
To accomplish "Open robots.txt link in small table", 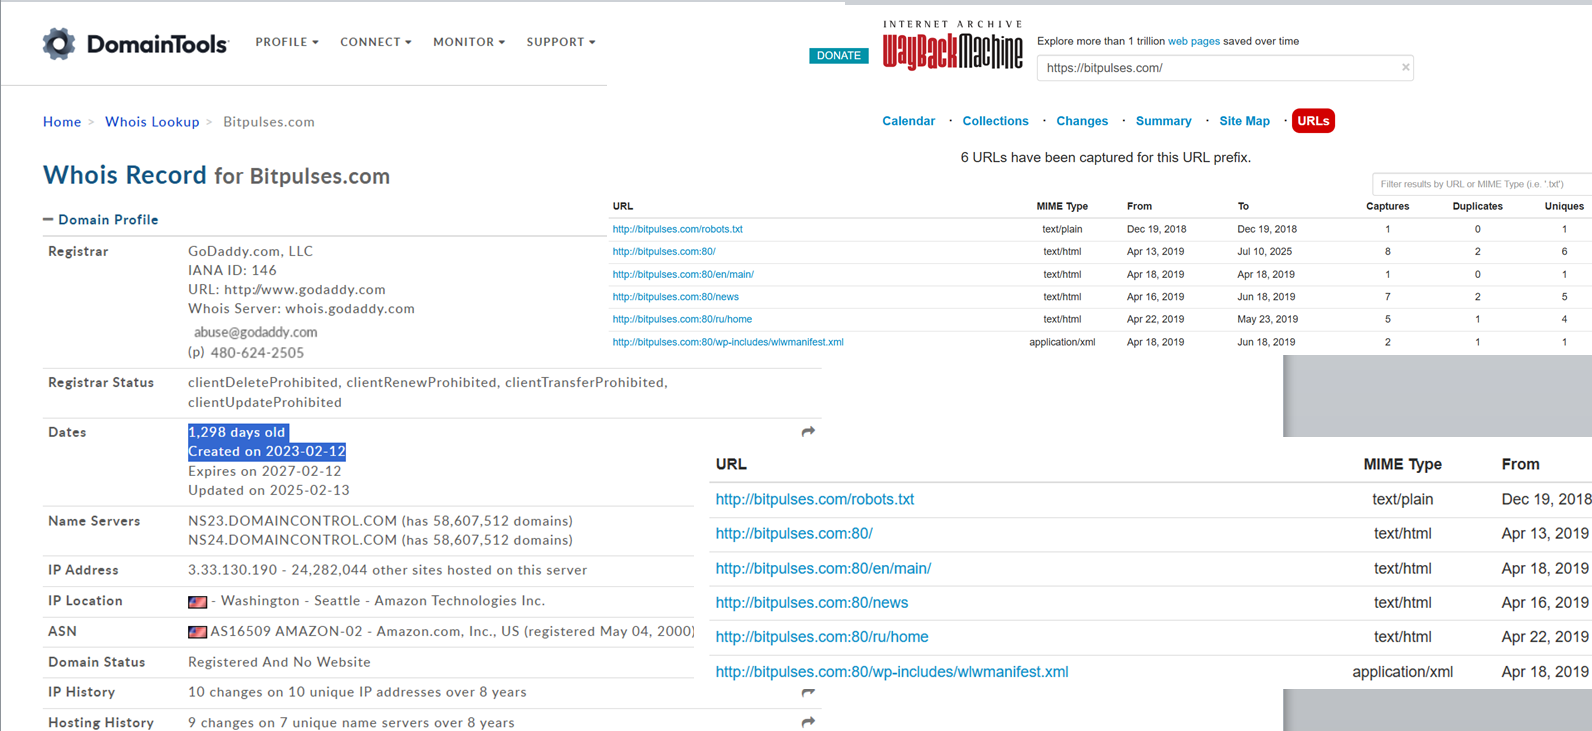I will [x=677, y=229].
